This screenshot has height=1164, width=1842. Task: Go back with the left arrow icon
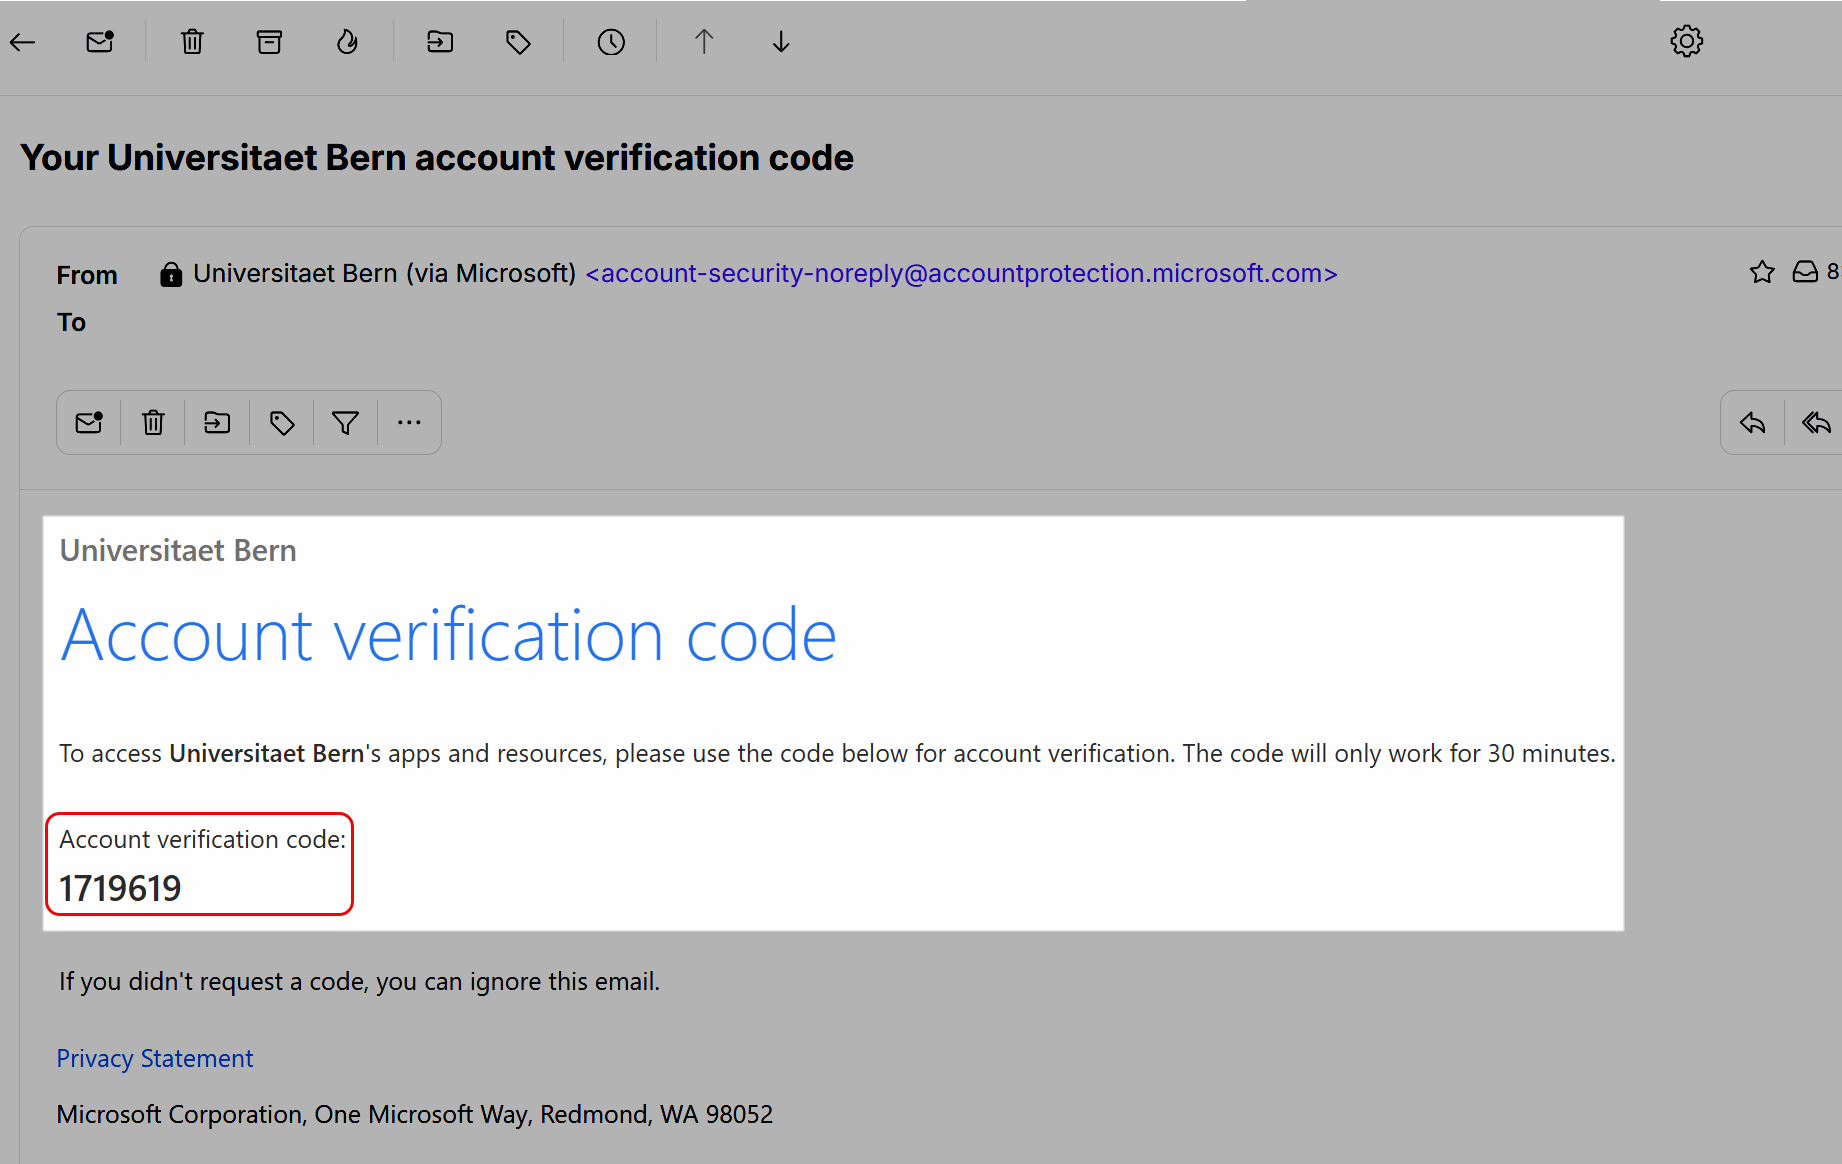point(23,42)
